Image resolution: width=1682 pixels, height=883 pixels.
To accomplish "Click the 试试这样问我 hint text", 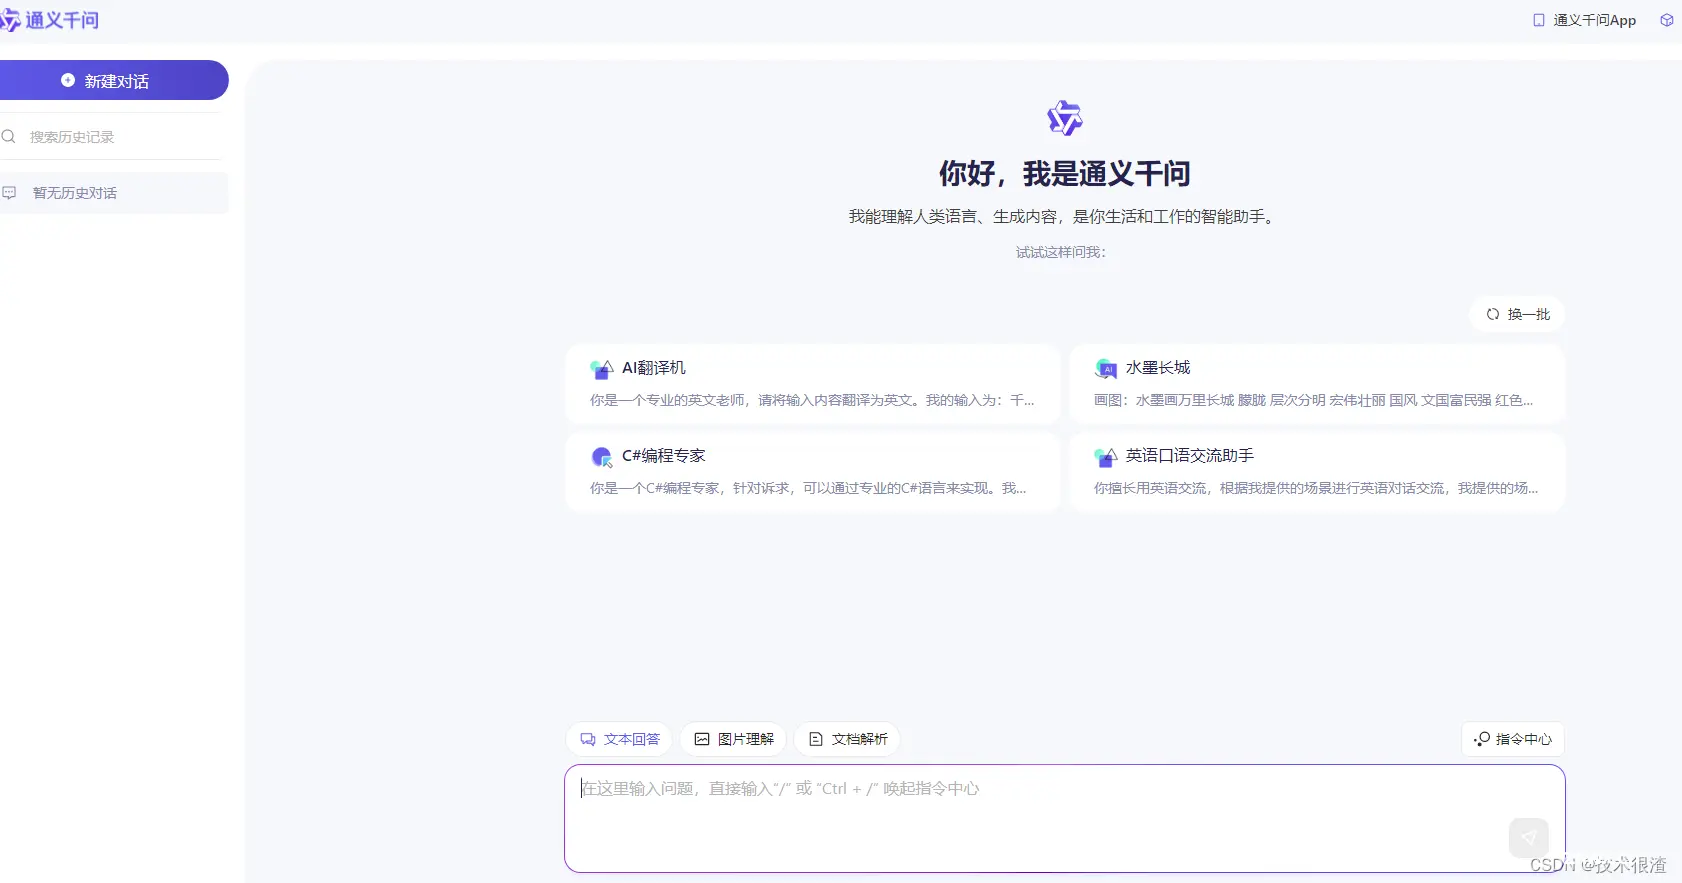I will [x=1061, y=252].
